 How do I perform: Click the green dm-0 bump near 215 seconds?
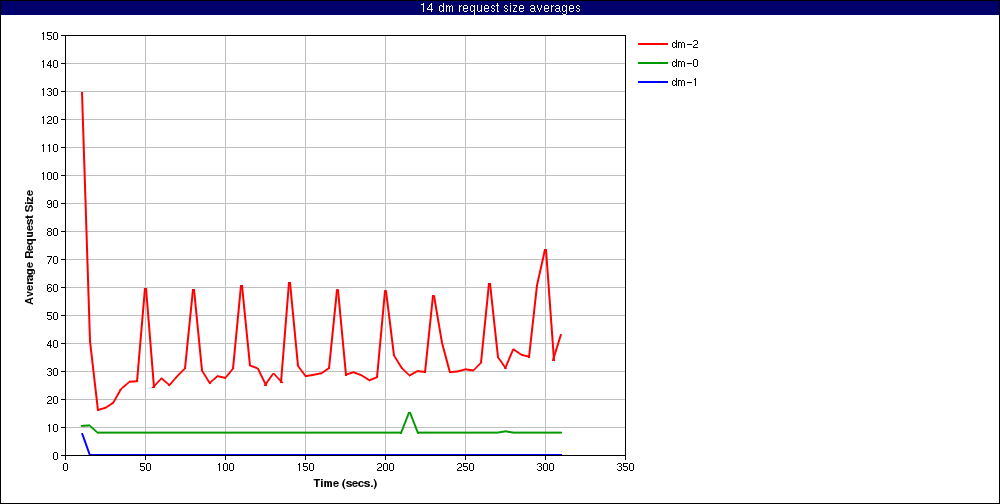409,413
